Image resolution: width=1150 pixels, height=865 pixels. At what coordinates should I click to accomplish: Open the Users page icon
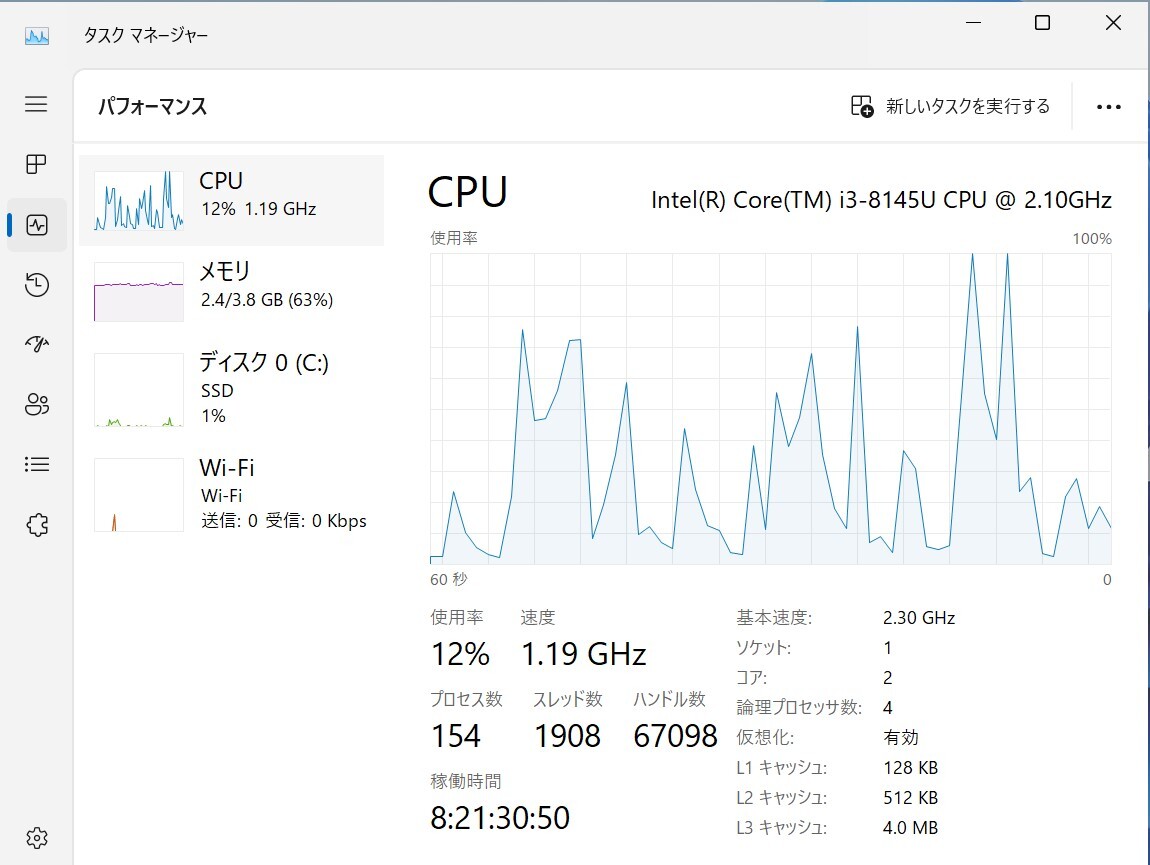[x=37, y=404]
